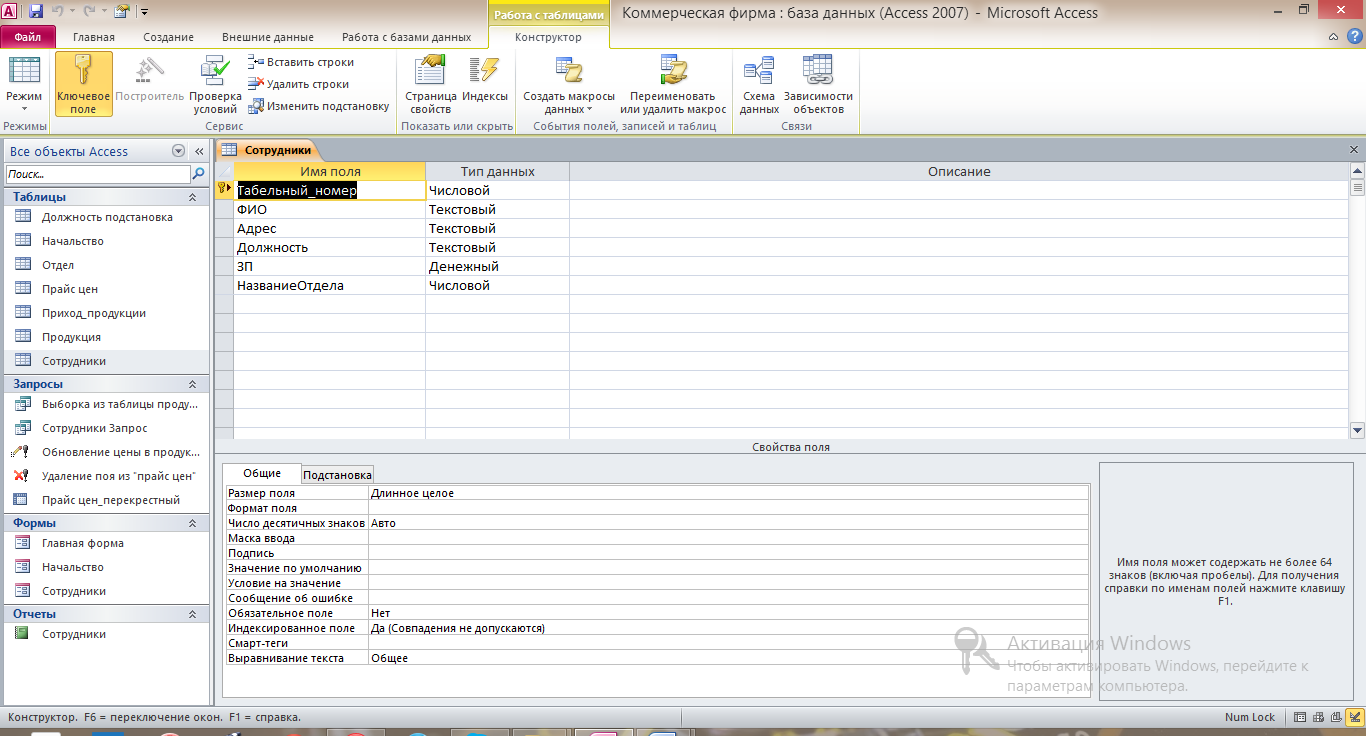Switch to the Главная ribbon tab
Viewport: 1366px width, 736px height.
(94, 37)
